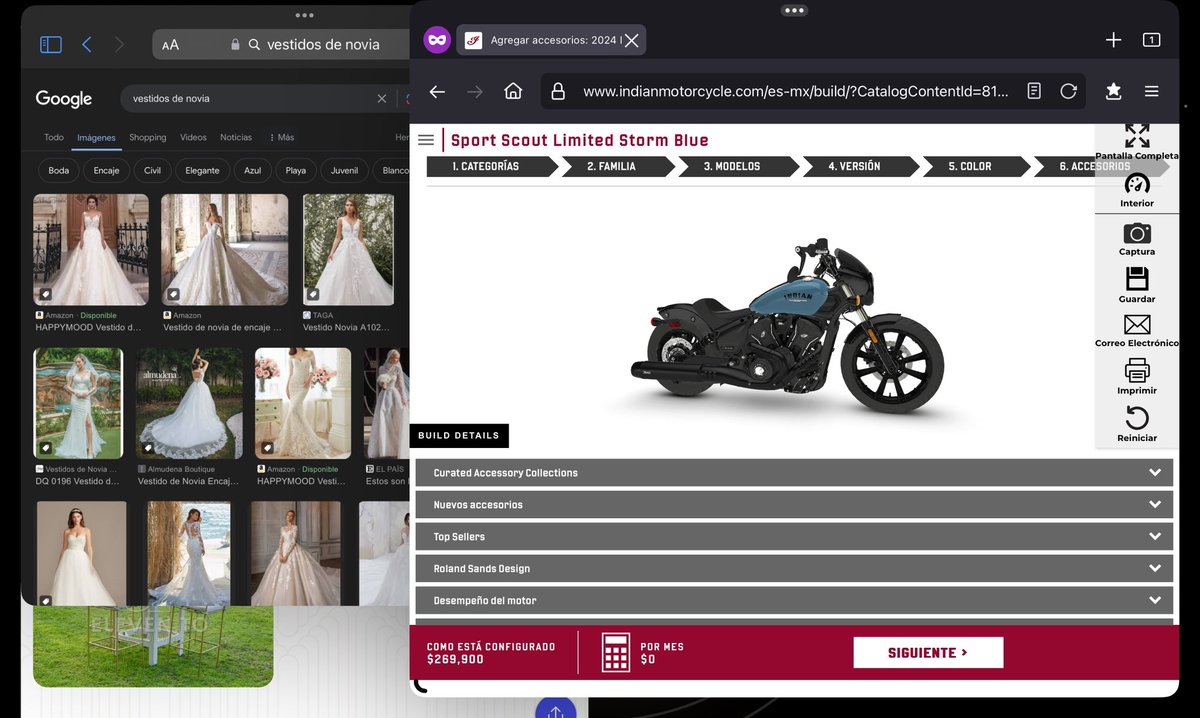Take a Captura snapshot of bike

(1137, 239)
